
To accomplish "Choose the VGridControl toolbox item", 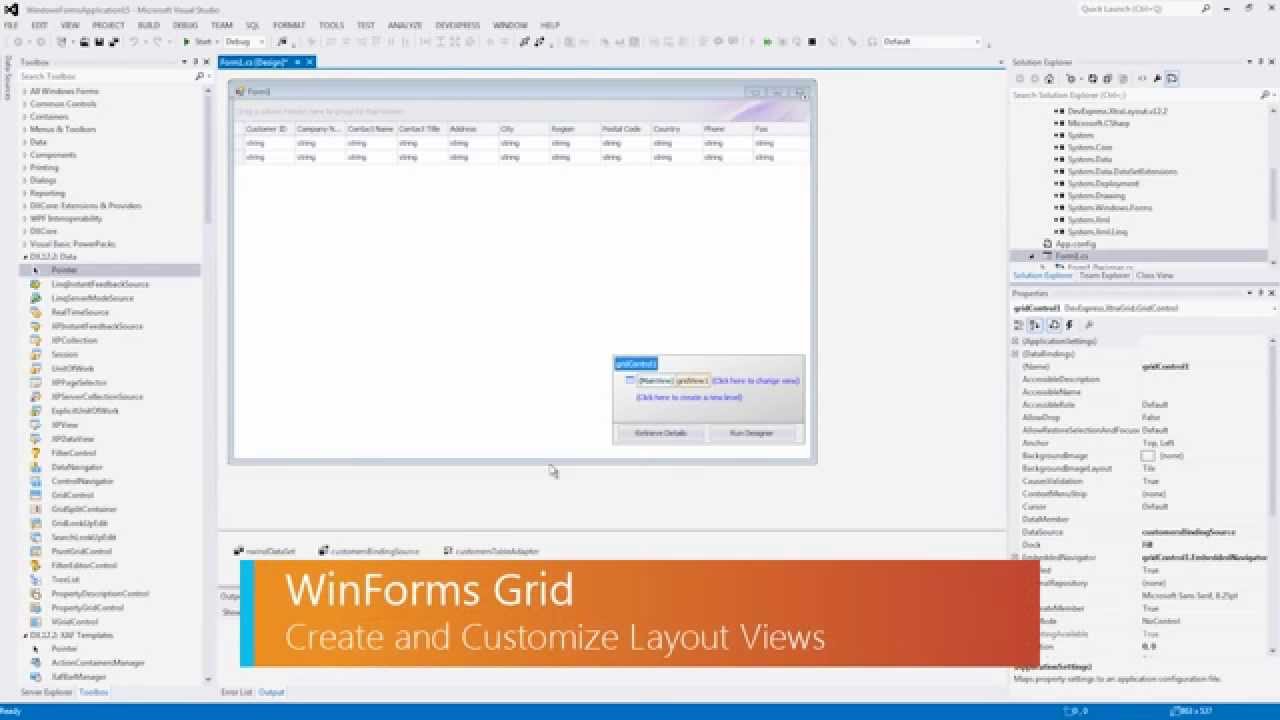I will 75,621.
